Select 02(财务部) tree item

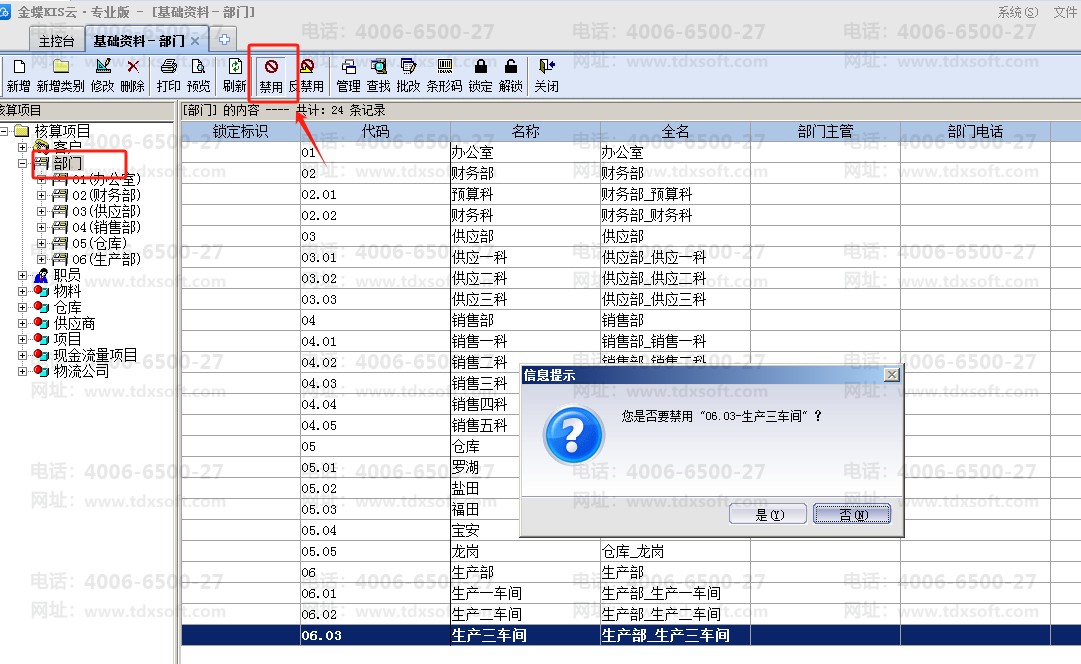pyautogui.click(x=106, y=195)
